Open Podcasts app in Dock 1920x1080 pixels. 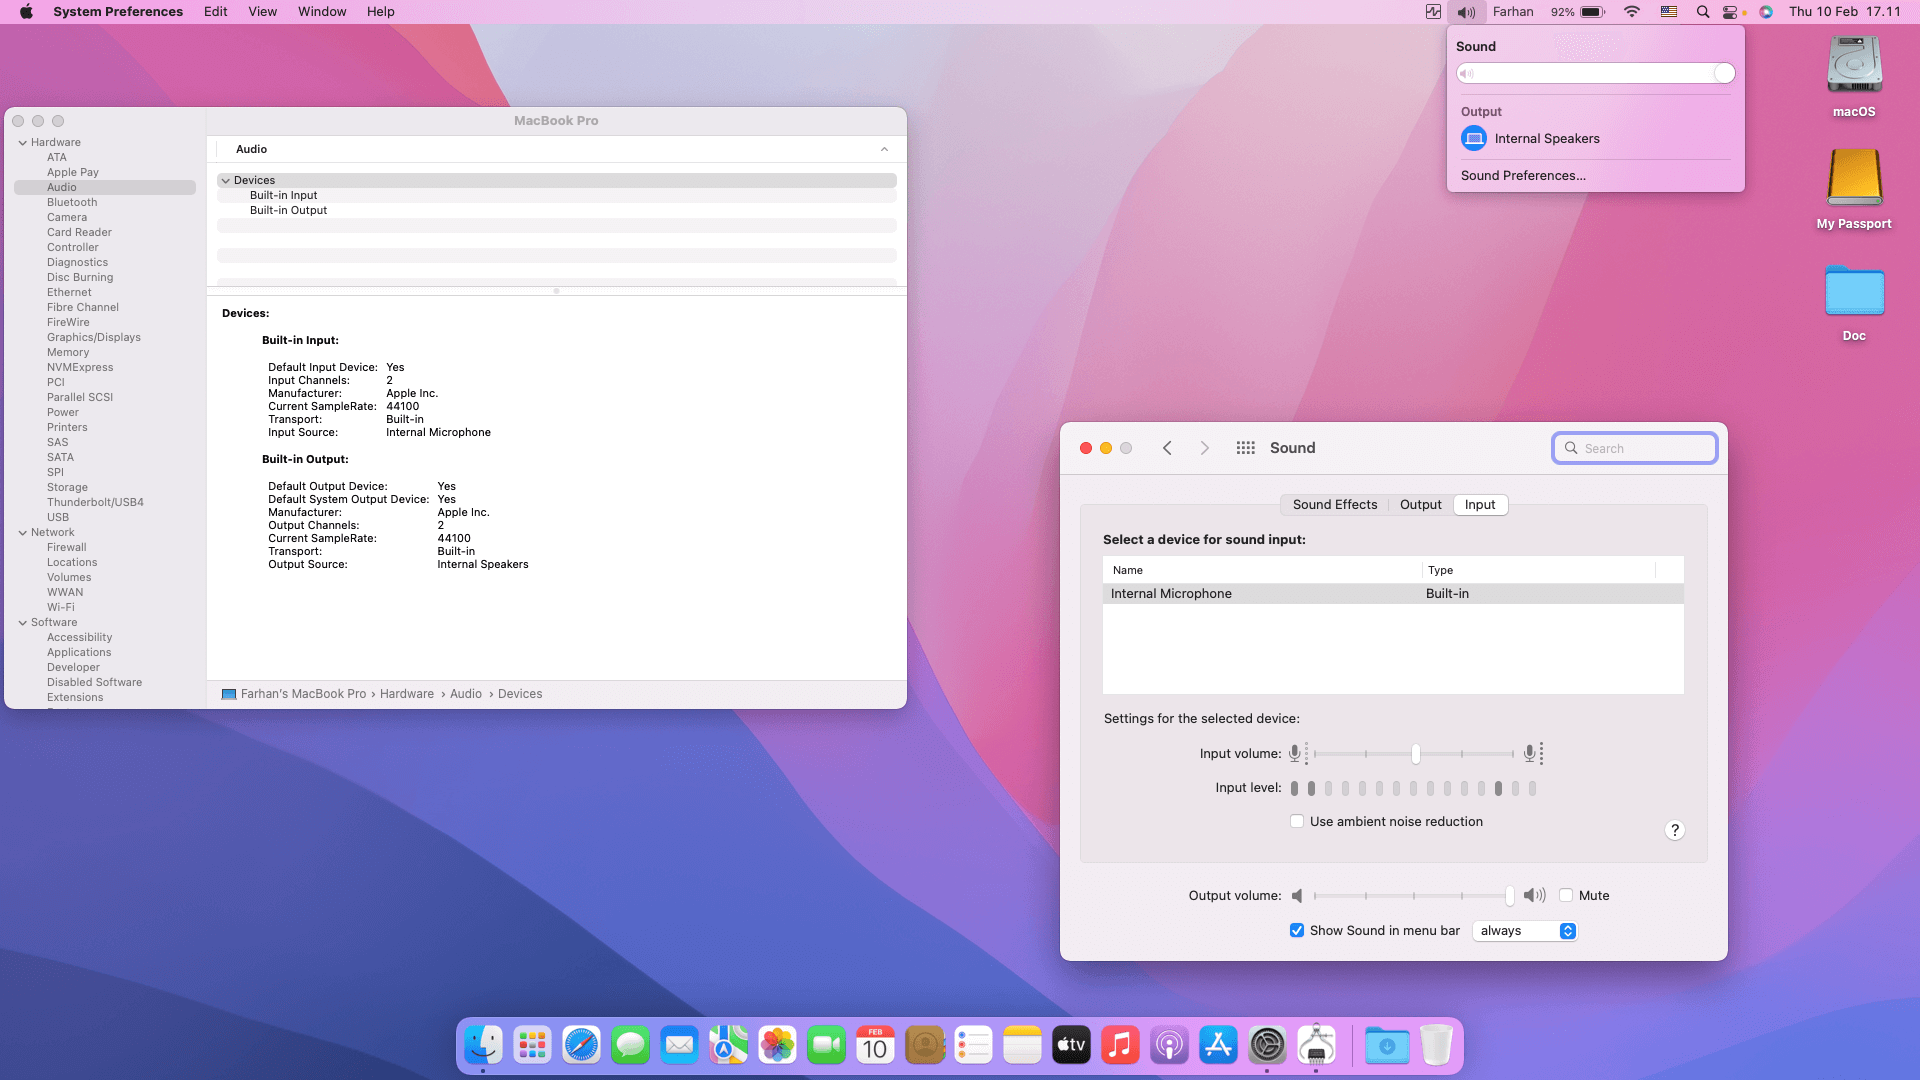(1170, 1045)
